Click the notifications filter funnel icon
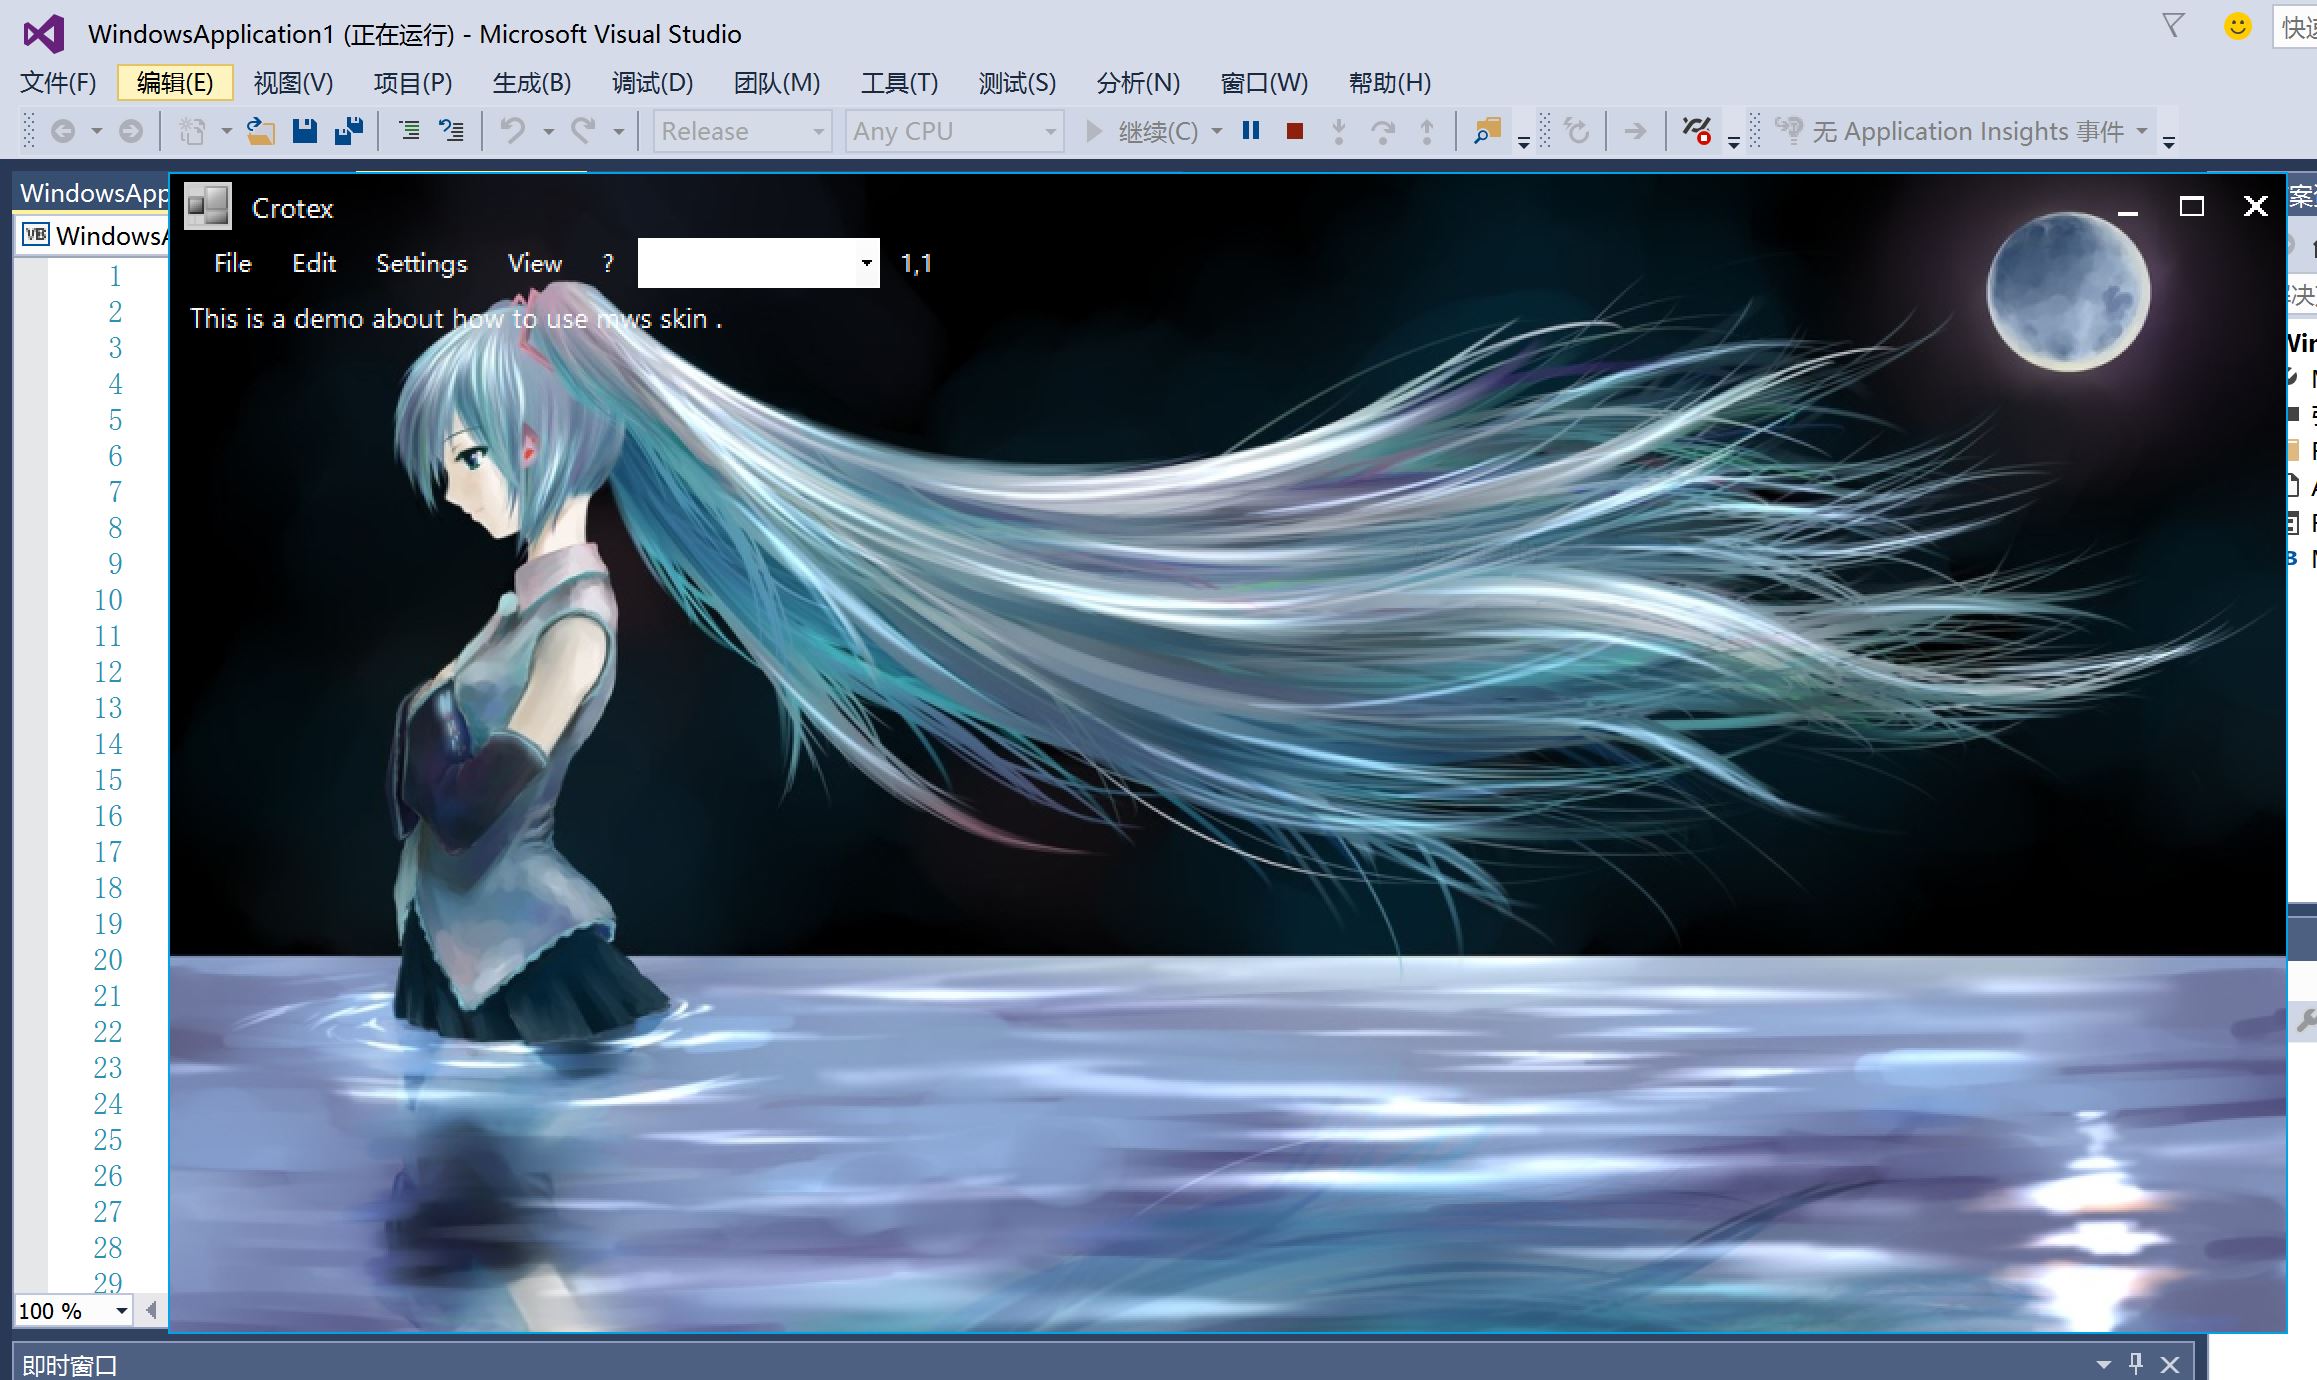This screenshot has width=2317, height=1380. click(2173, 26)
